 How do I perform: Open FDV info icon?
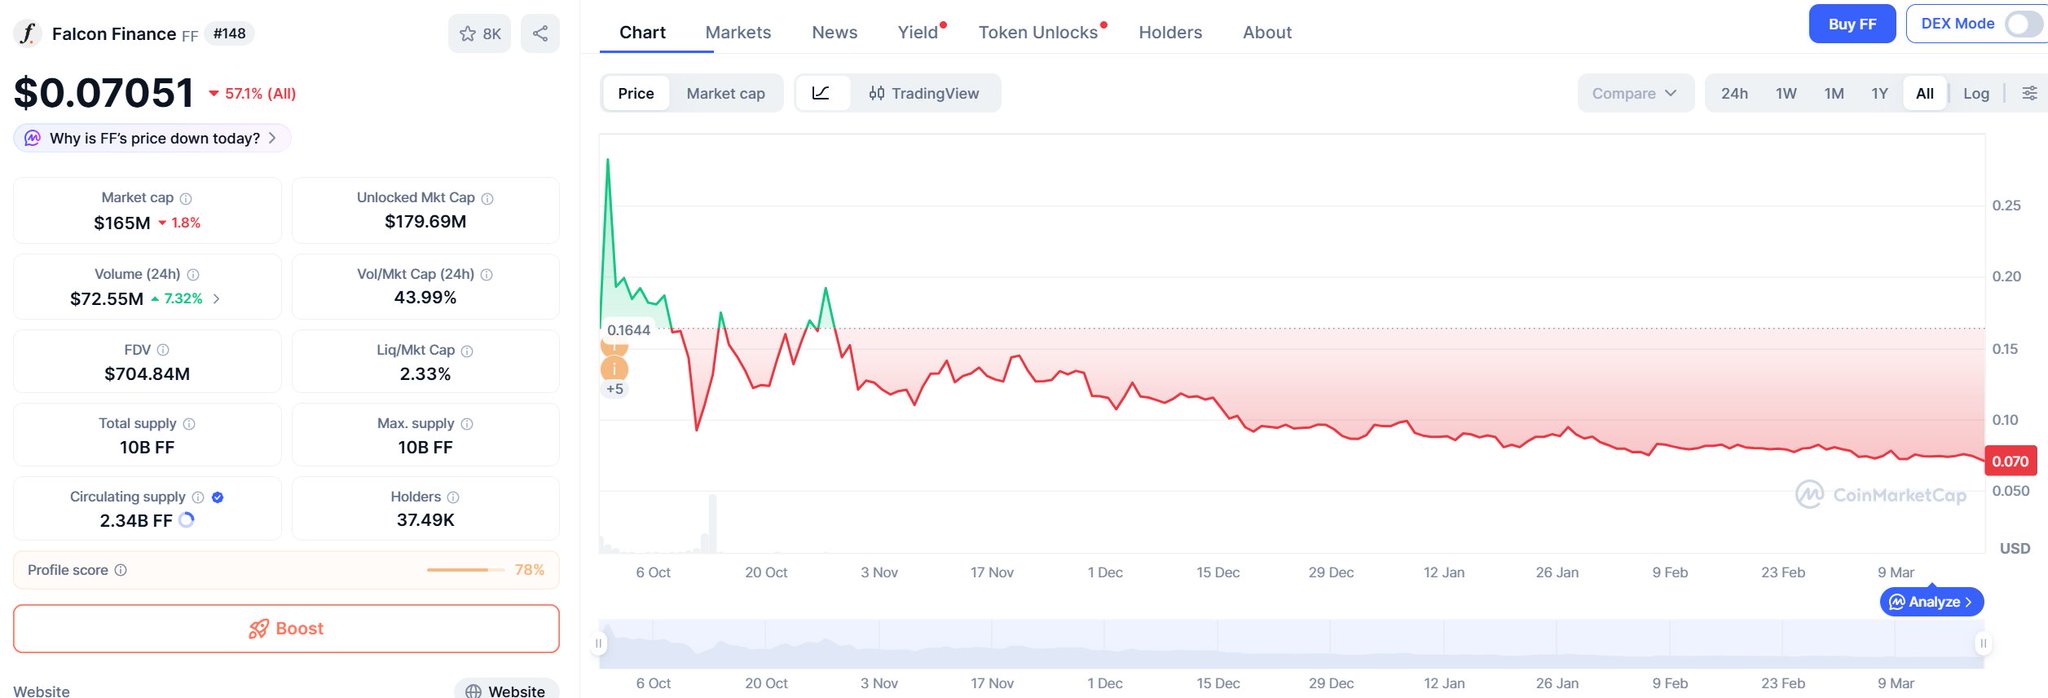(163, 350)
